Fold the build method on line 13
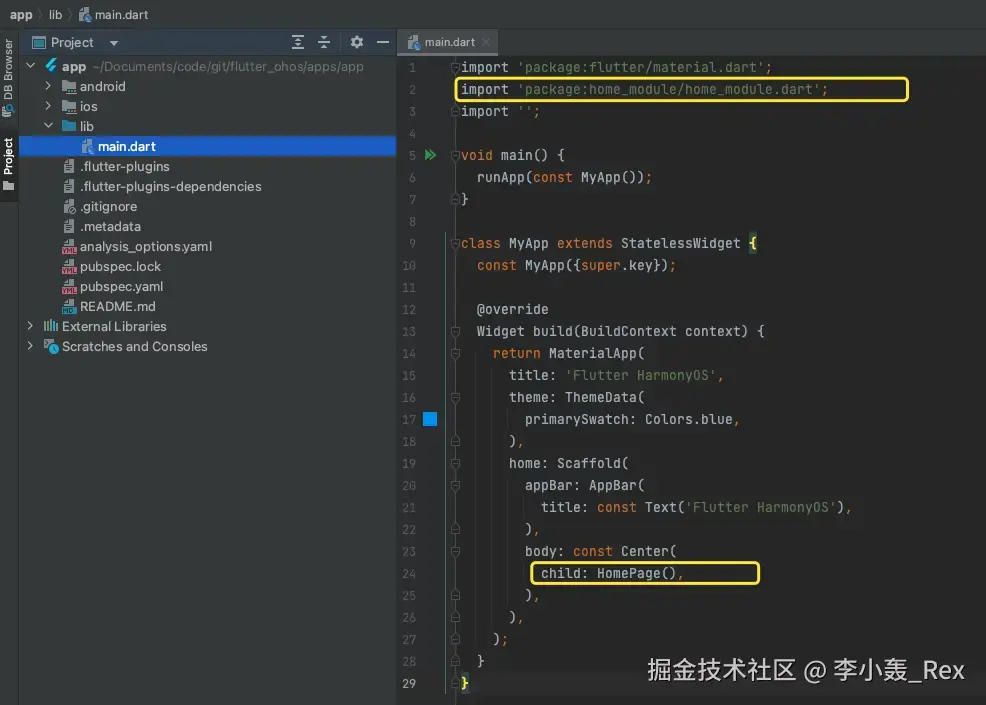 coord(455,331)
